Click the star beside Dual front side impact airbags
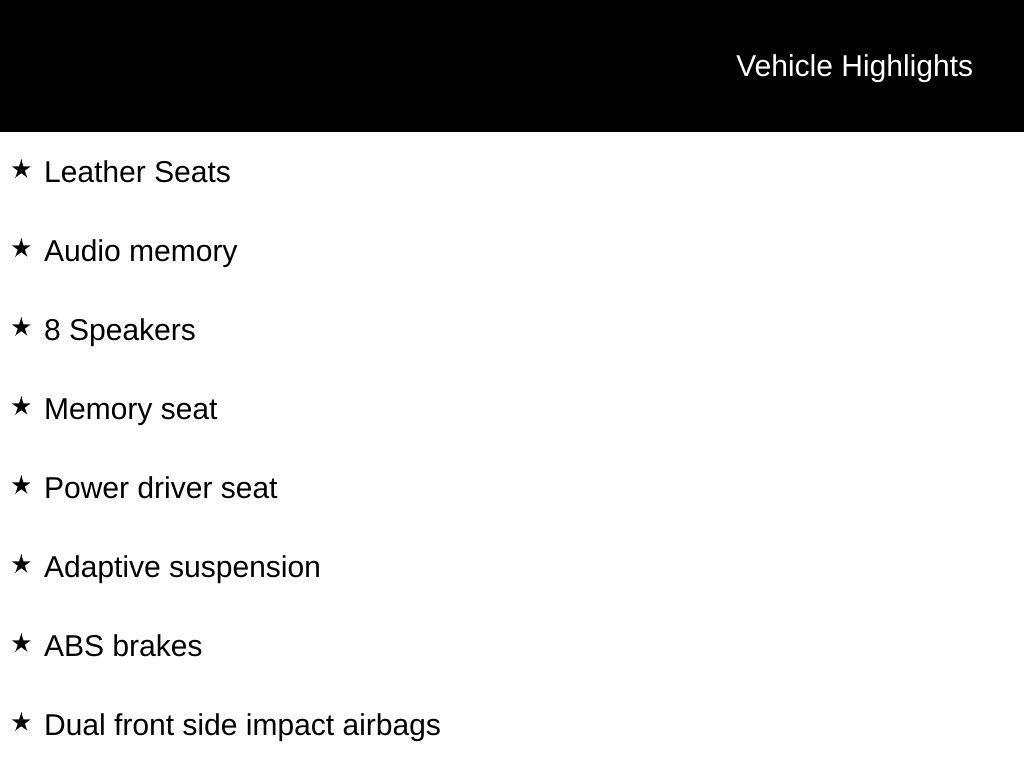 tap(21, 722)
